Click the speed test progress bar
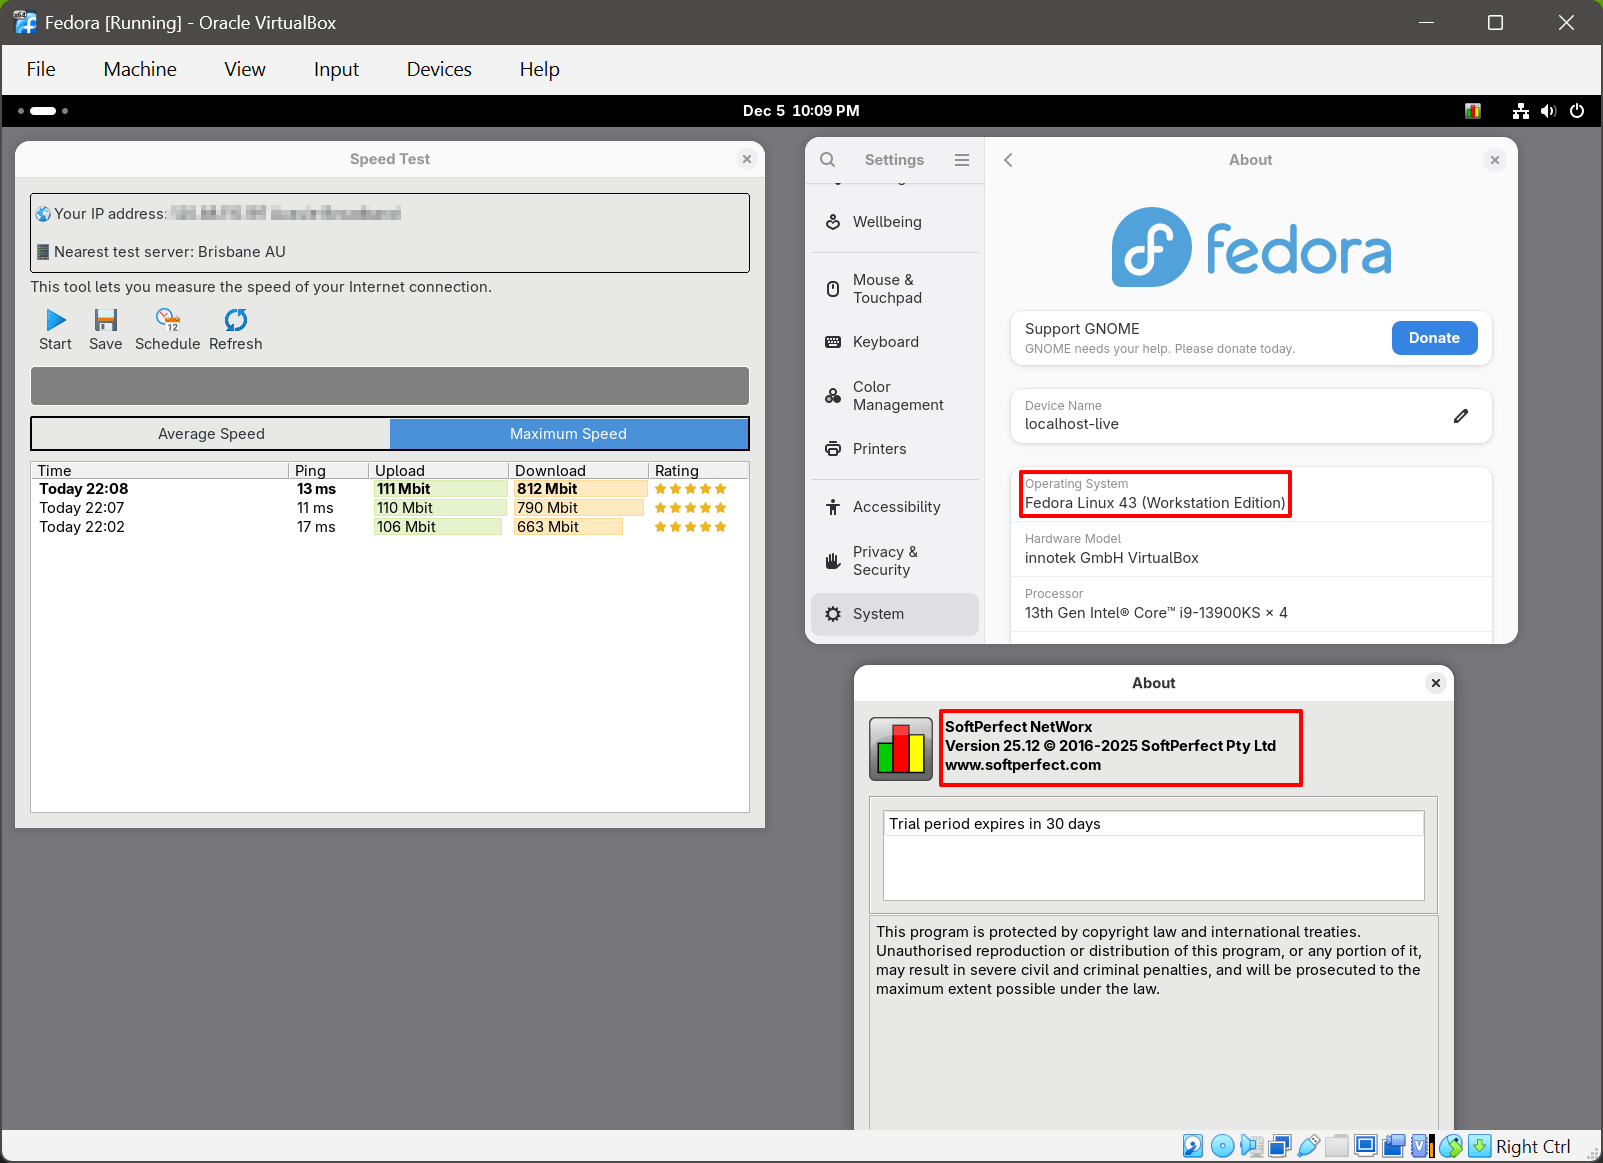1603x1163 pixels. pyautogui.click(x=390, y=386)
